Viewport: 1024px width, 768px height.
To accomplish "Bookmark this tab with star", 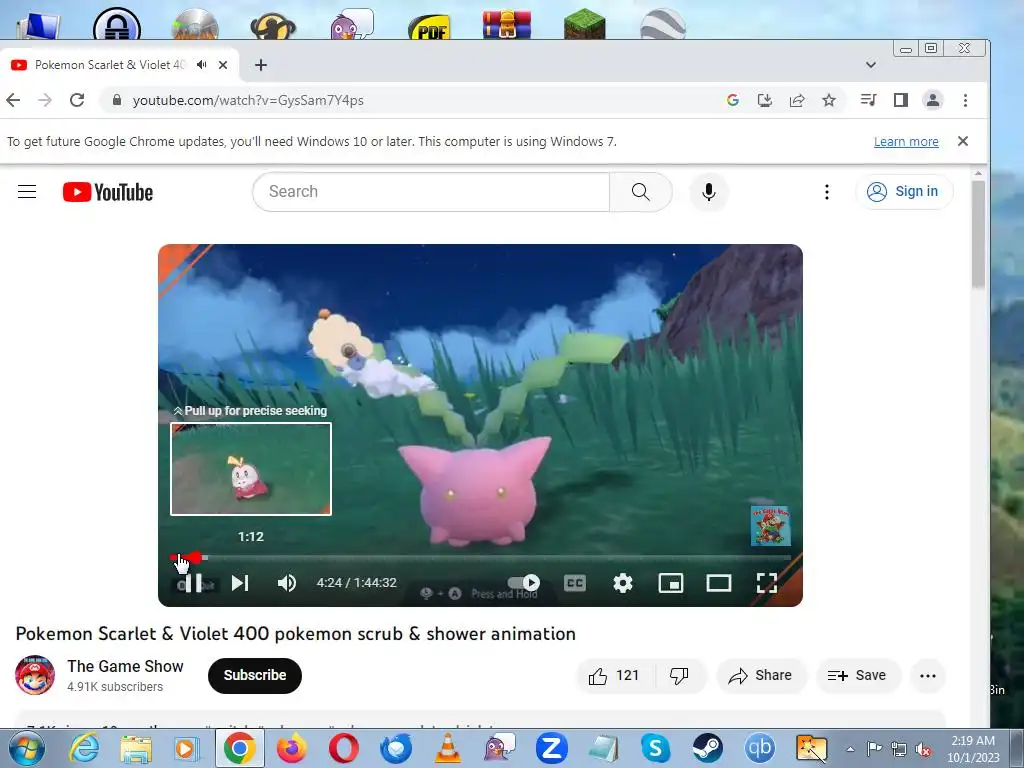I will [x=829, y=100].
